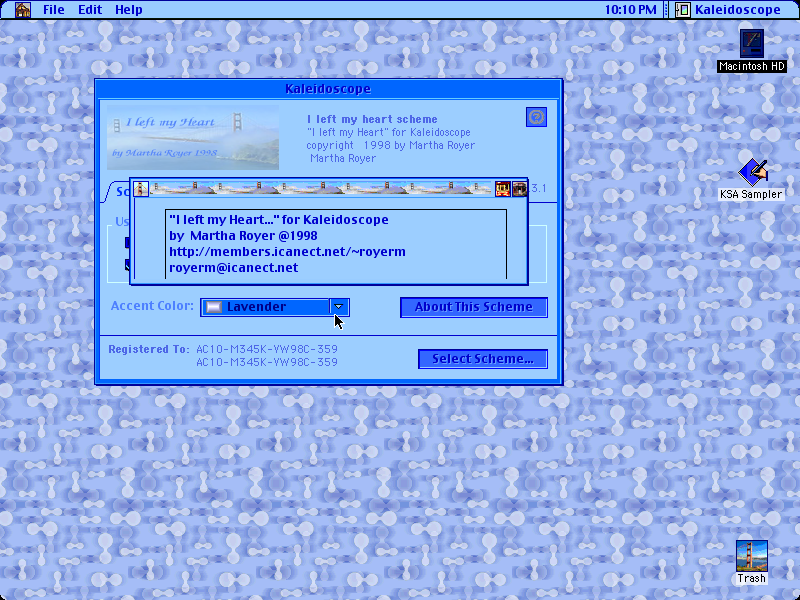Click the About This Scheme button
This screenshot has height=600, width=800.
474,307
